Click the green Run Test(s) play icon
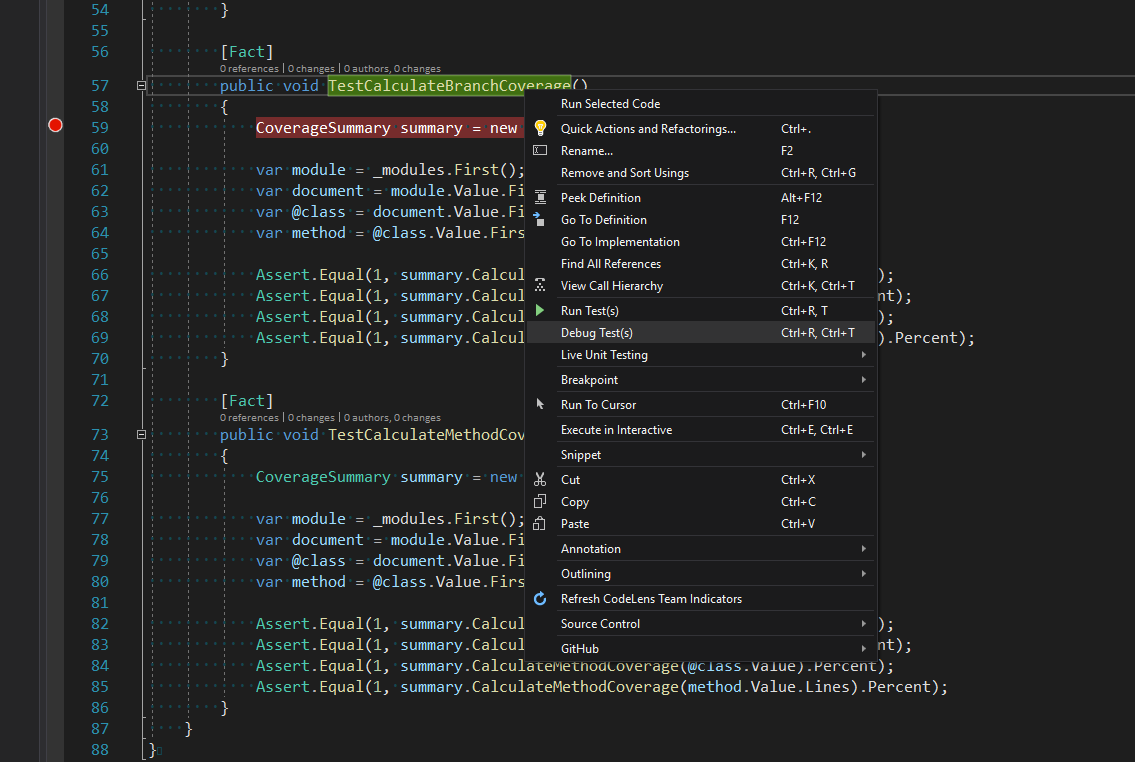 [x=540, y=310]
